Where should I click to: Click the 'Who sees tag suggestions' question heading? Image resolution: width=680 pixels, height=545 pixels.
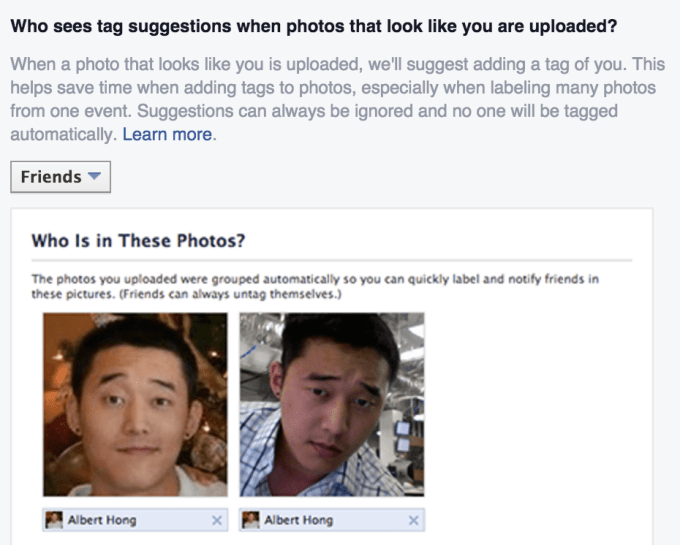tap(313, 26)
